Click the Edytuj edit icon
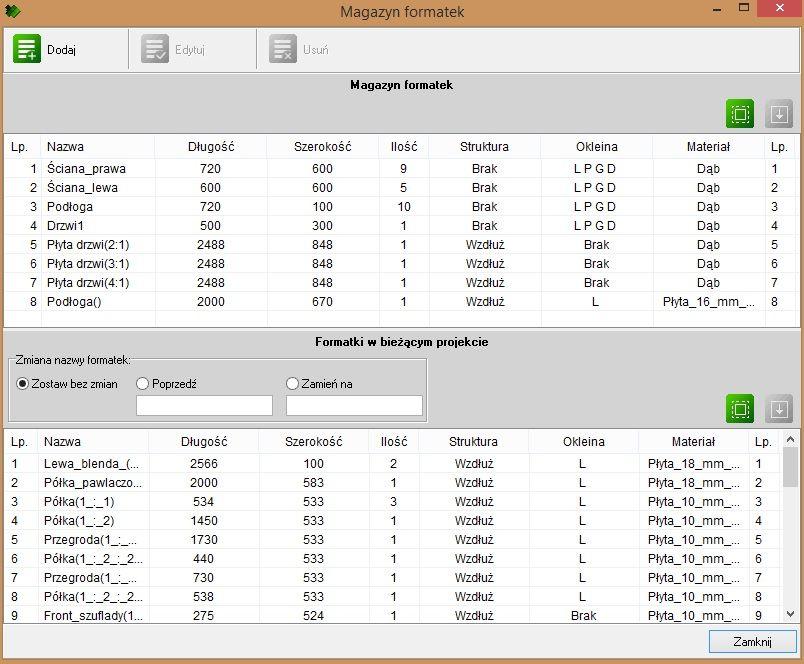 coord(155,49)
